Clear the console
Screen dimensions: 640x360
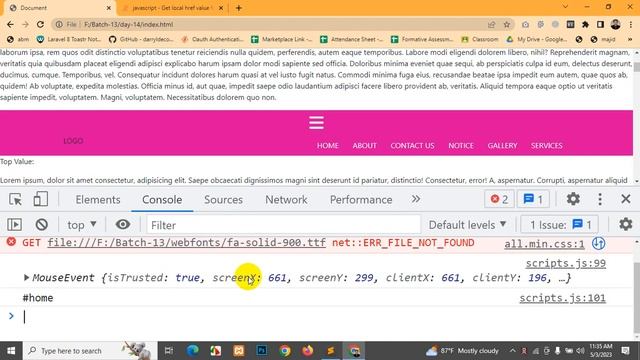(42, 224)
